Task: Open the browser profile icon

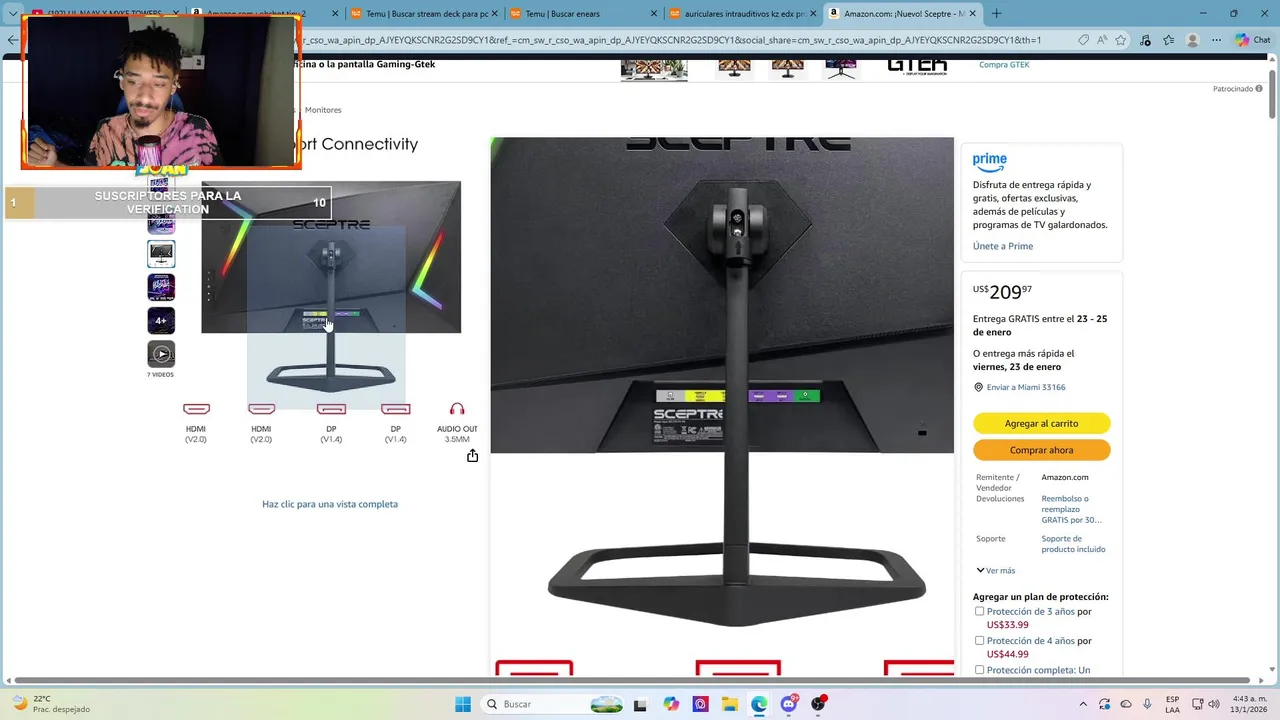Action: pos(1192,40)
